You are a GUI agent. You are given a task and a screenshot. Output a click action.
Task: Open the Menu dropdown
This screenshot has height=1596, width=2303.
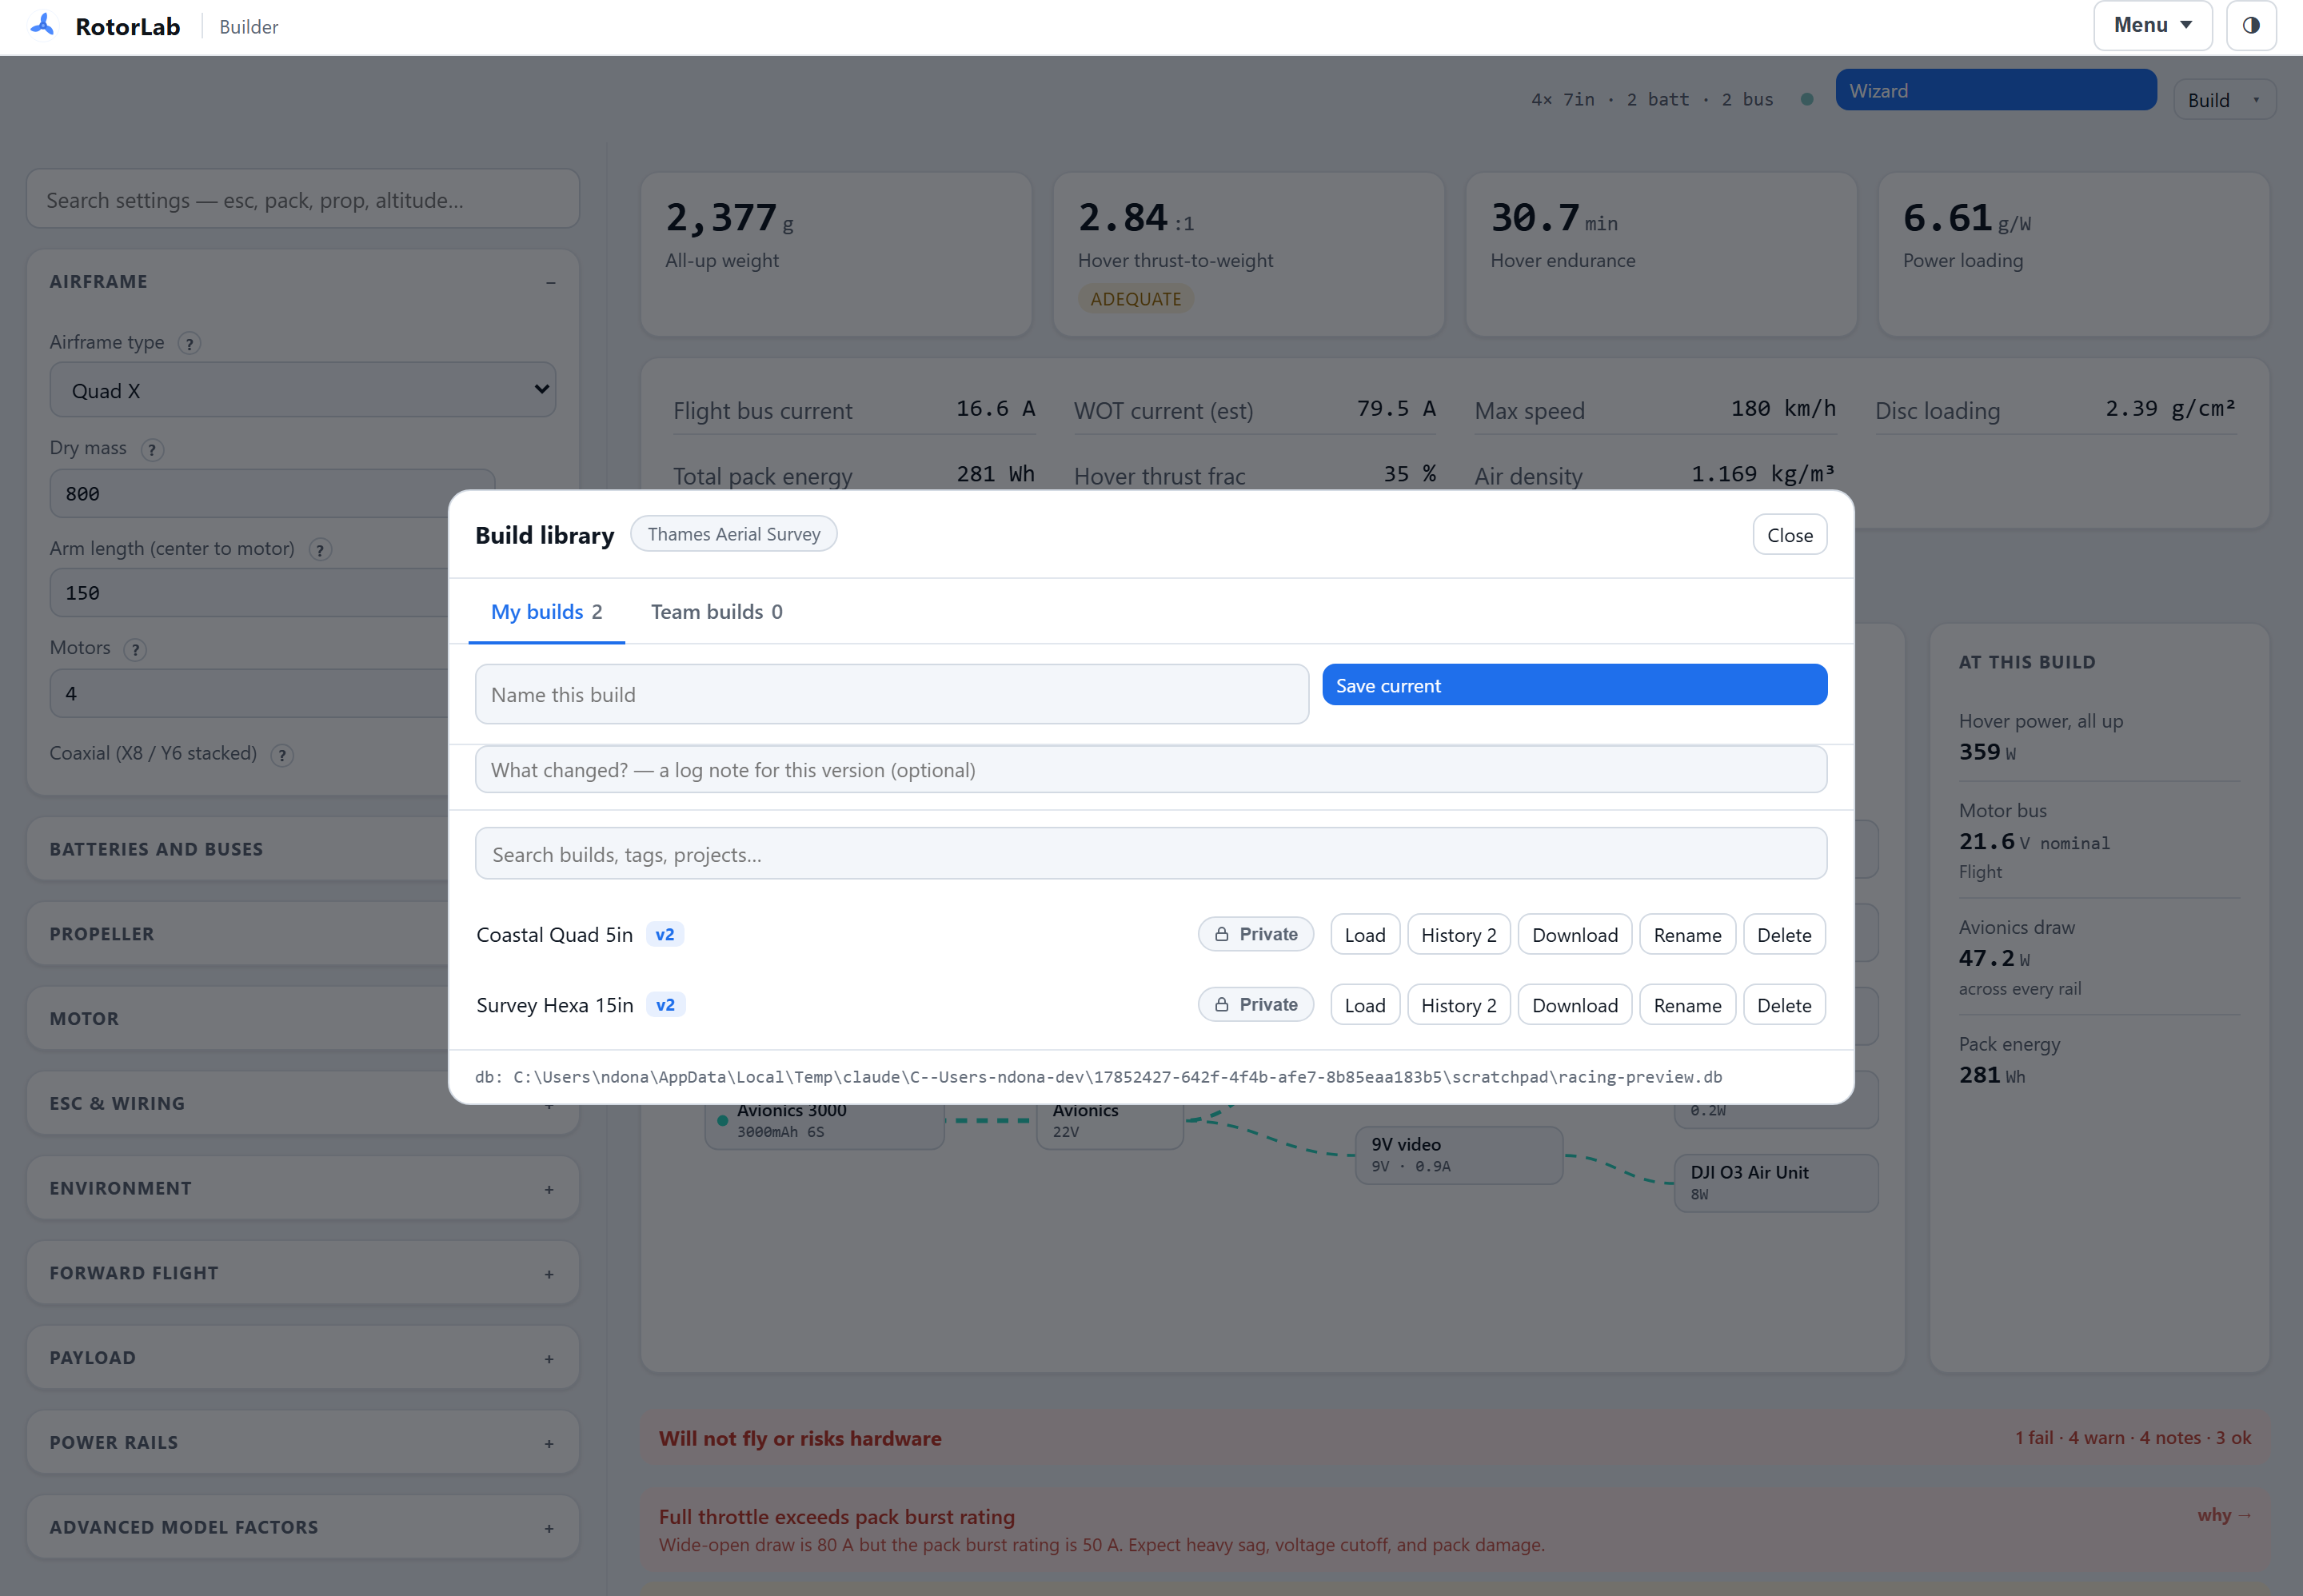click(x=2152, y=26)
